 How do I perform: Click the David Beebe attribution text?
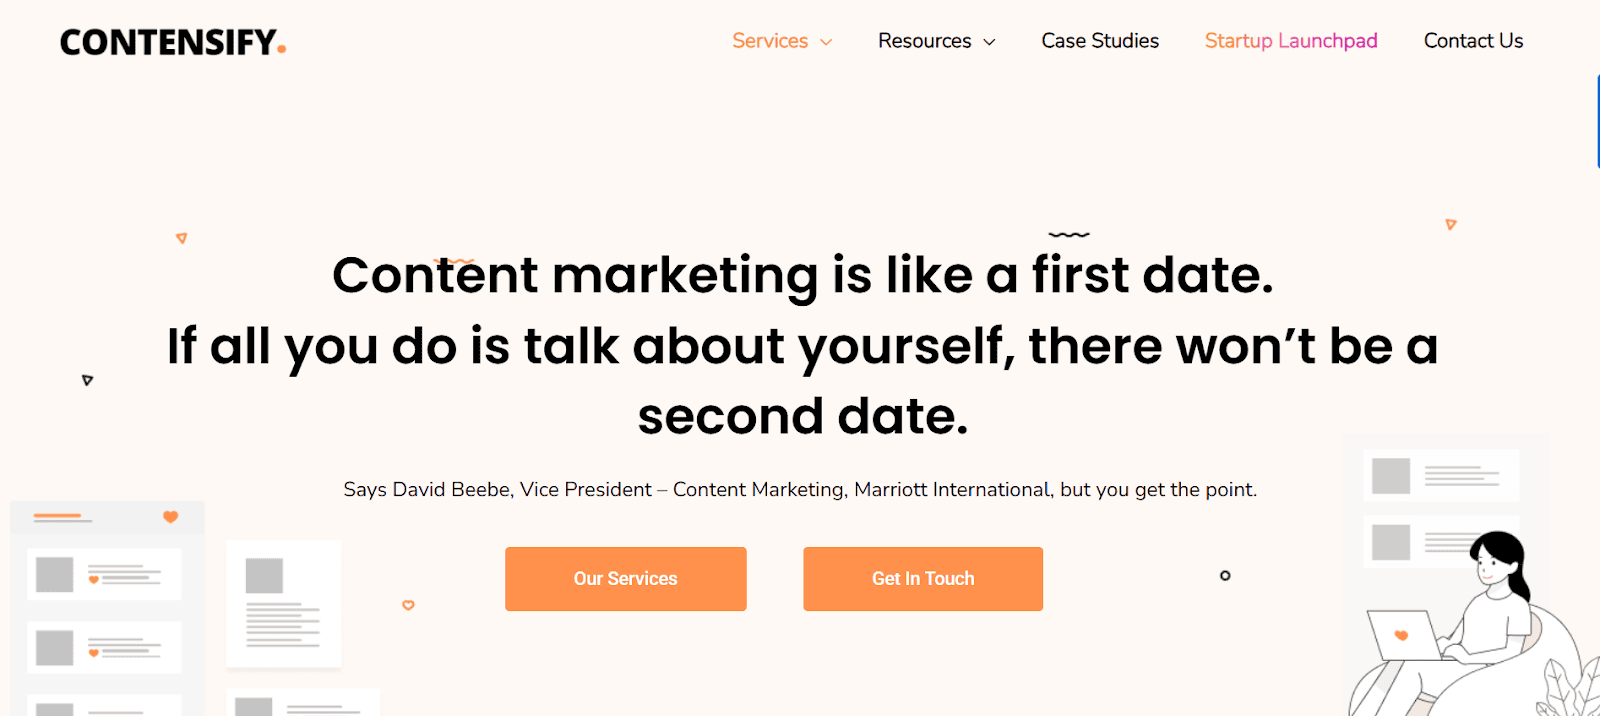(x=800, y=490)
